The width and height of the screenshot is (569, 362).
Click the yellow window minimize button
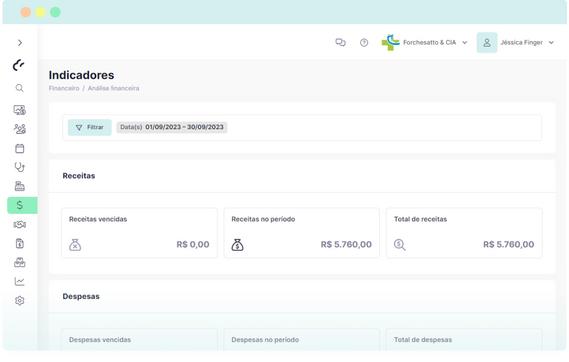click(x=40, y=12)
